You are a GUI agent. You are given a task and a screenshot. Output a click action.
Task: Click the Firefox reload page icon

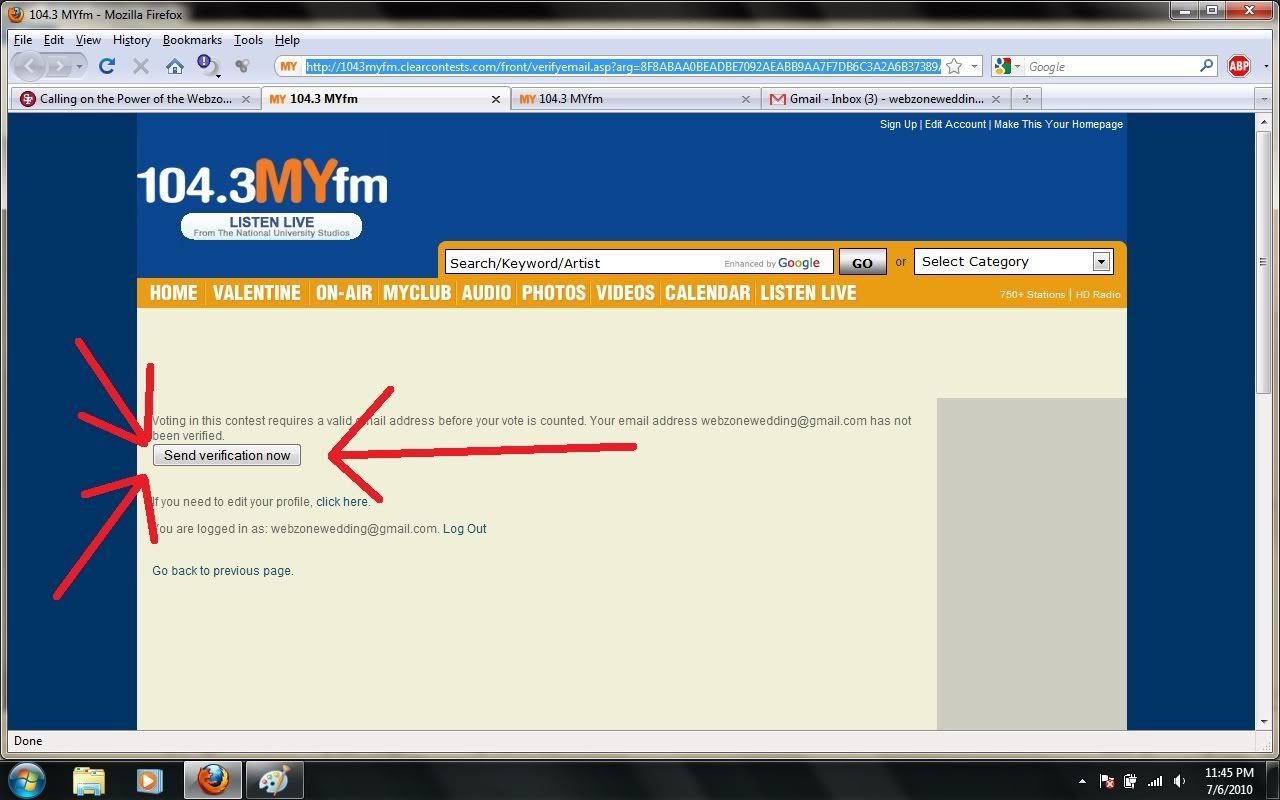tap(107, 67)
